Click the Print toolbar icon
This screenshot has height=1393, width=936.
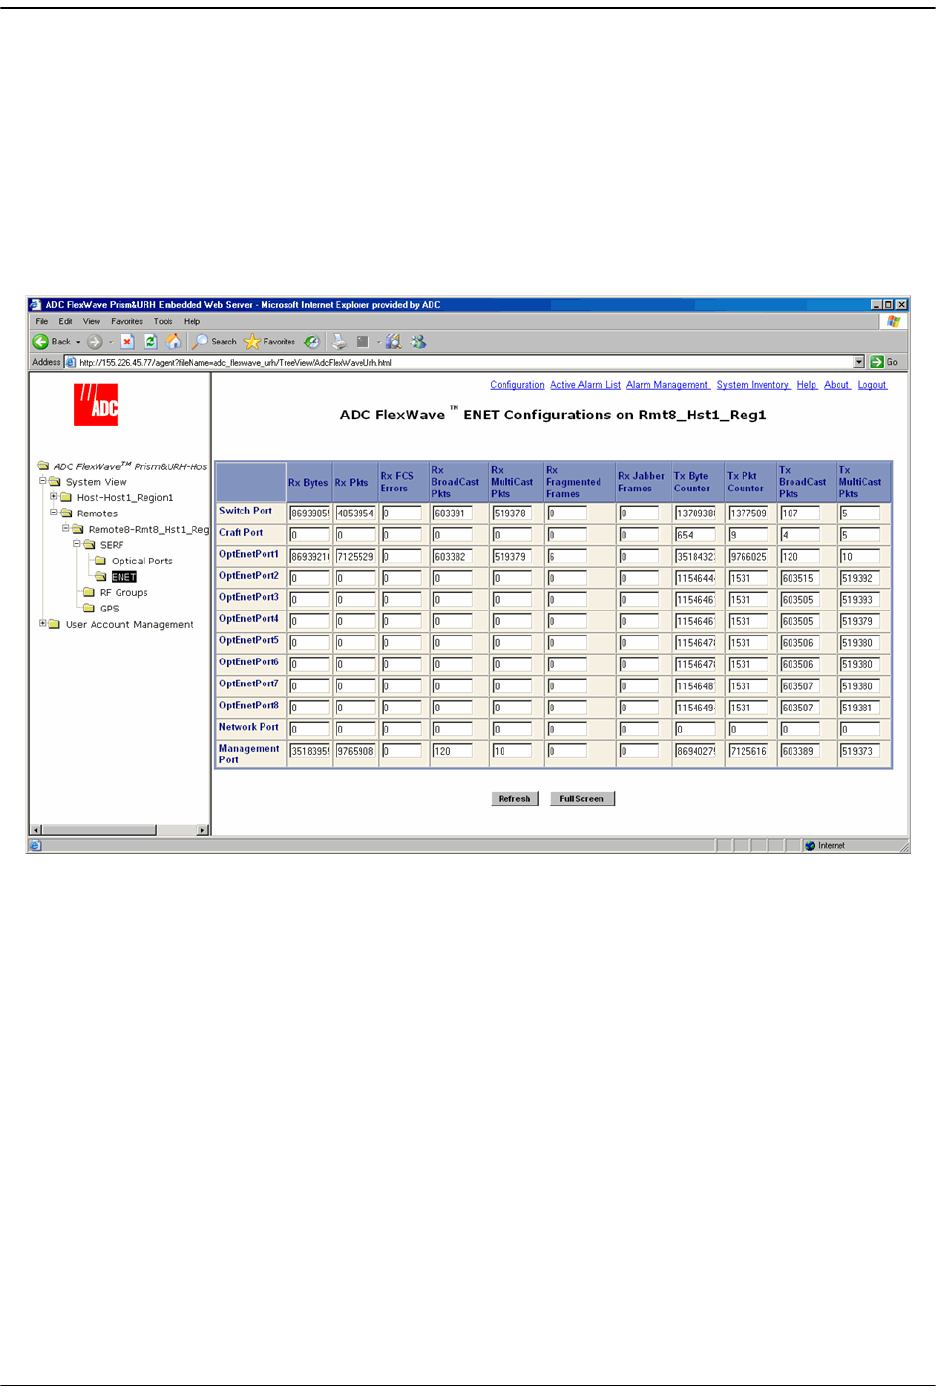pos(339,342)
